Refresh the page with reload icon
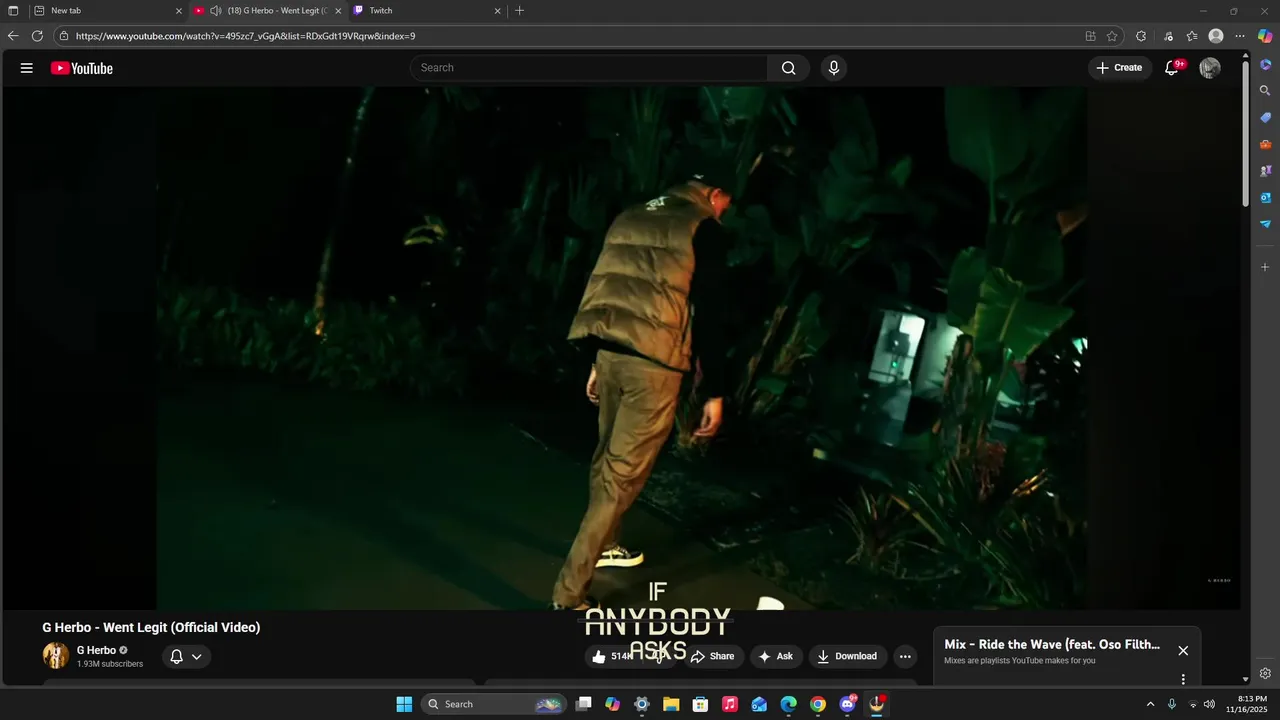Viewport: 1280px width, 720px height. click(37, 36)
